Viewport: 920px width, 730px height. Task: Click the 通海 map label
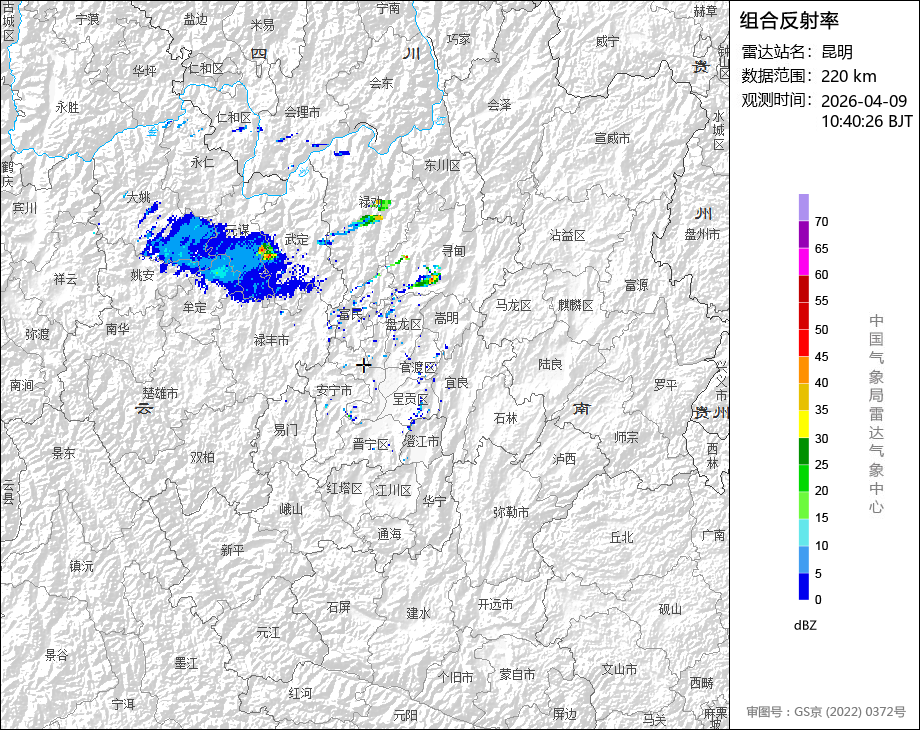(390, 534)
